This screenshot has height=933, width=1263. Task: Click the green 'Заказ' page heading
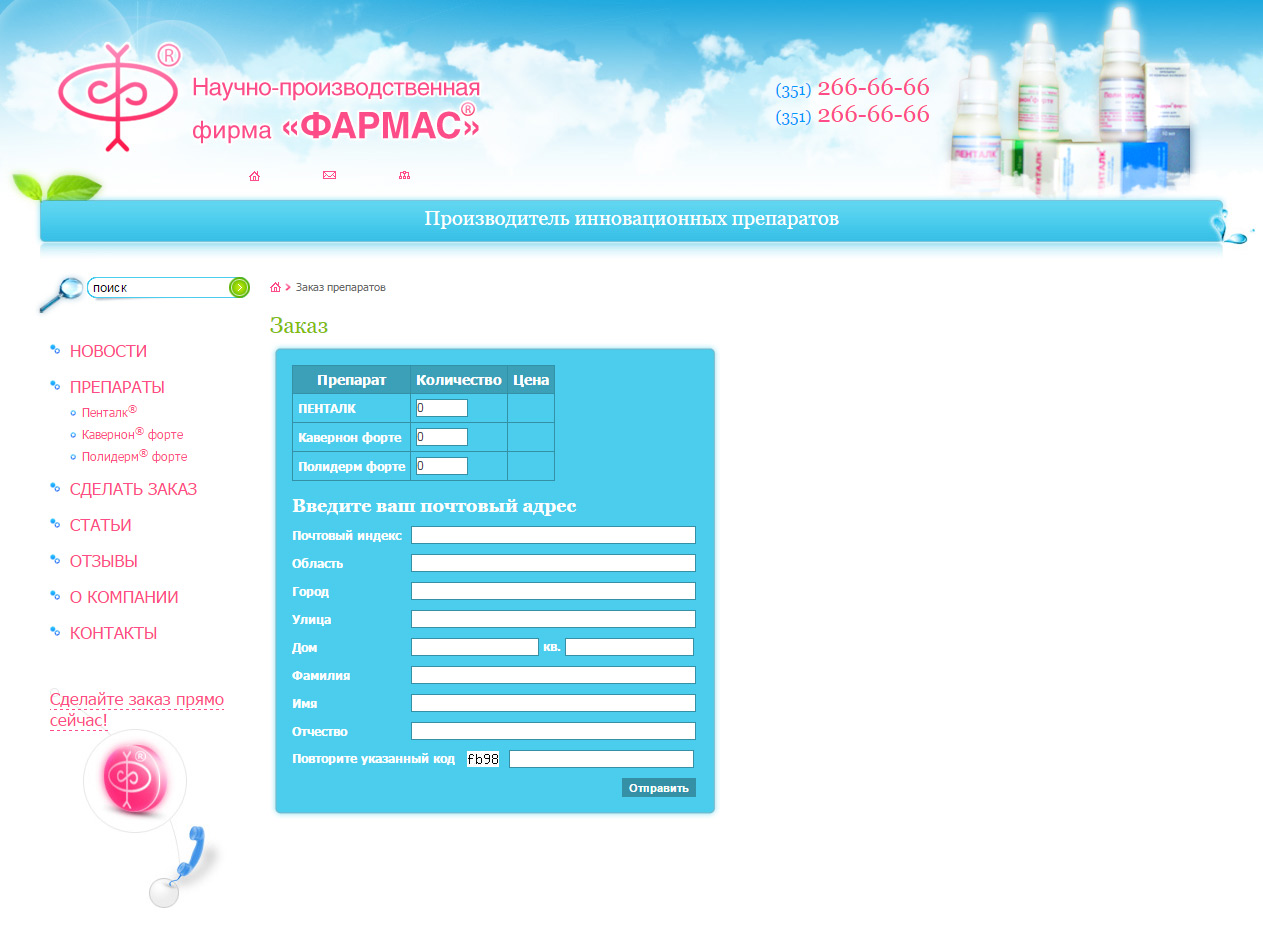coord(299,326)
